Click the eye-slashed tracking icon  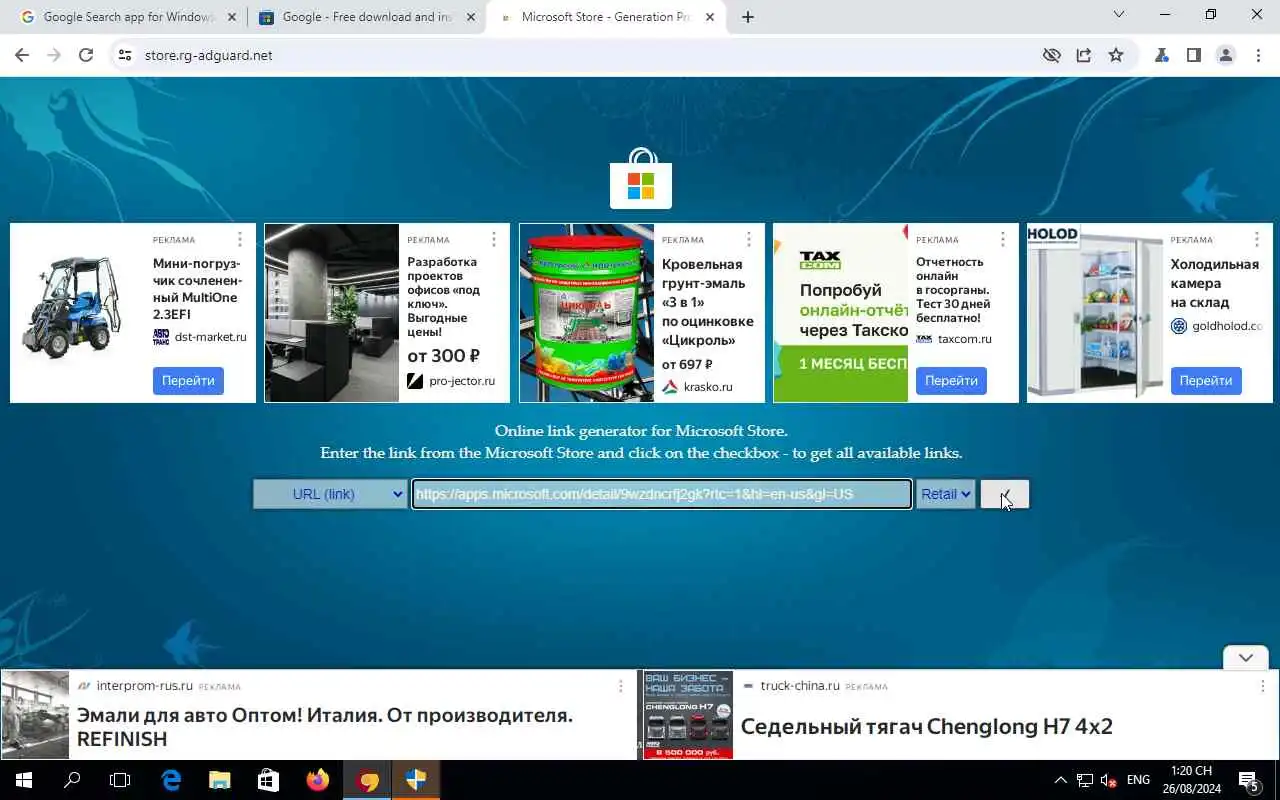tap(1051, 56)
